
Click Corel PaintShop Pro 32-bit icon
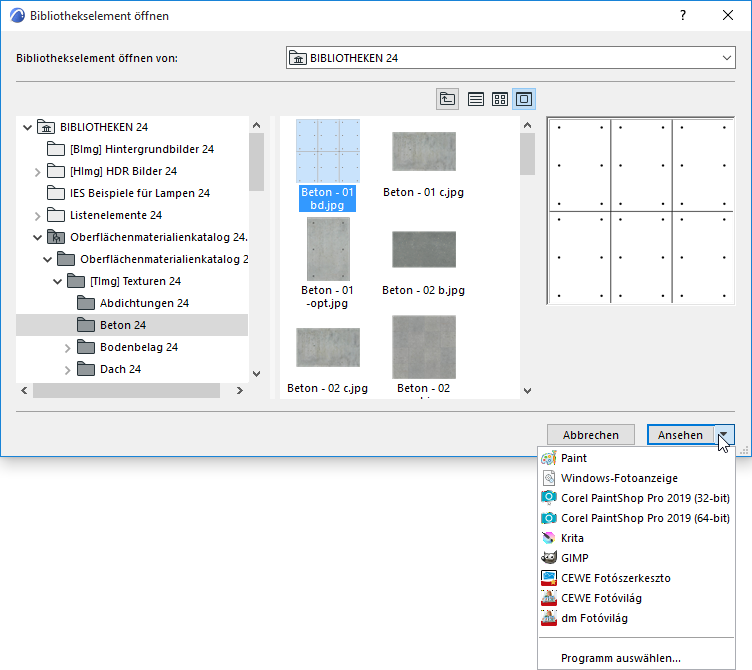[549, 498]
